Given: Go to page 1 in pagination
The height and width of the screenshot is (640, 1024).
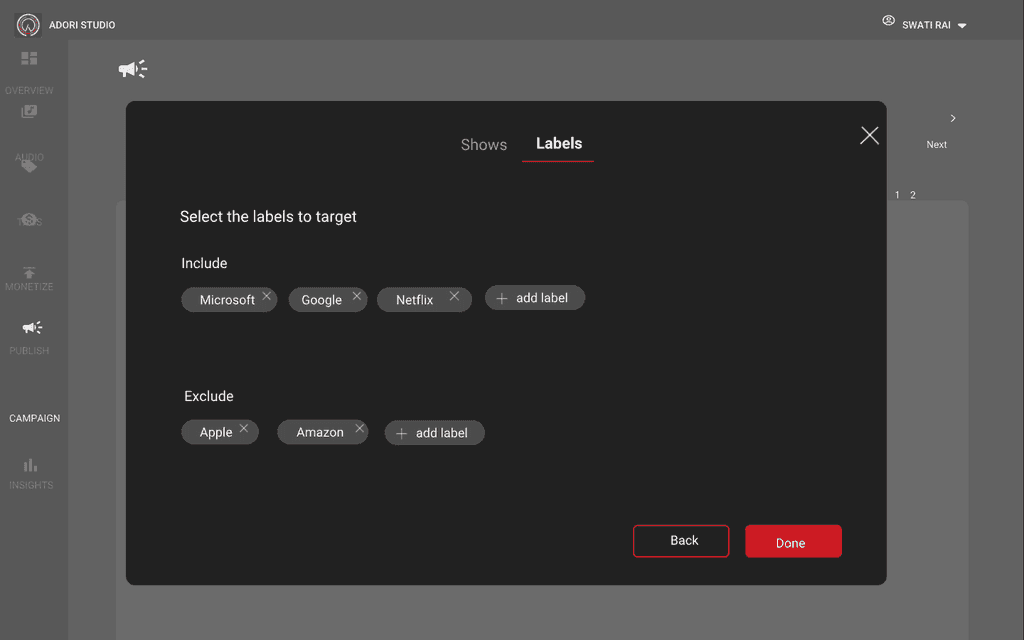Looking at the screenshot, I should (x=897, y=195).
